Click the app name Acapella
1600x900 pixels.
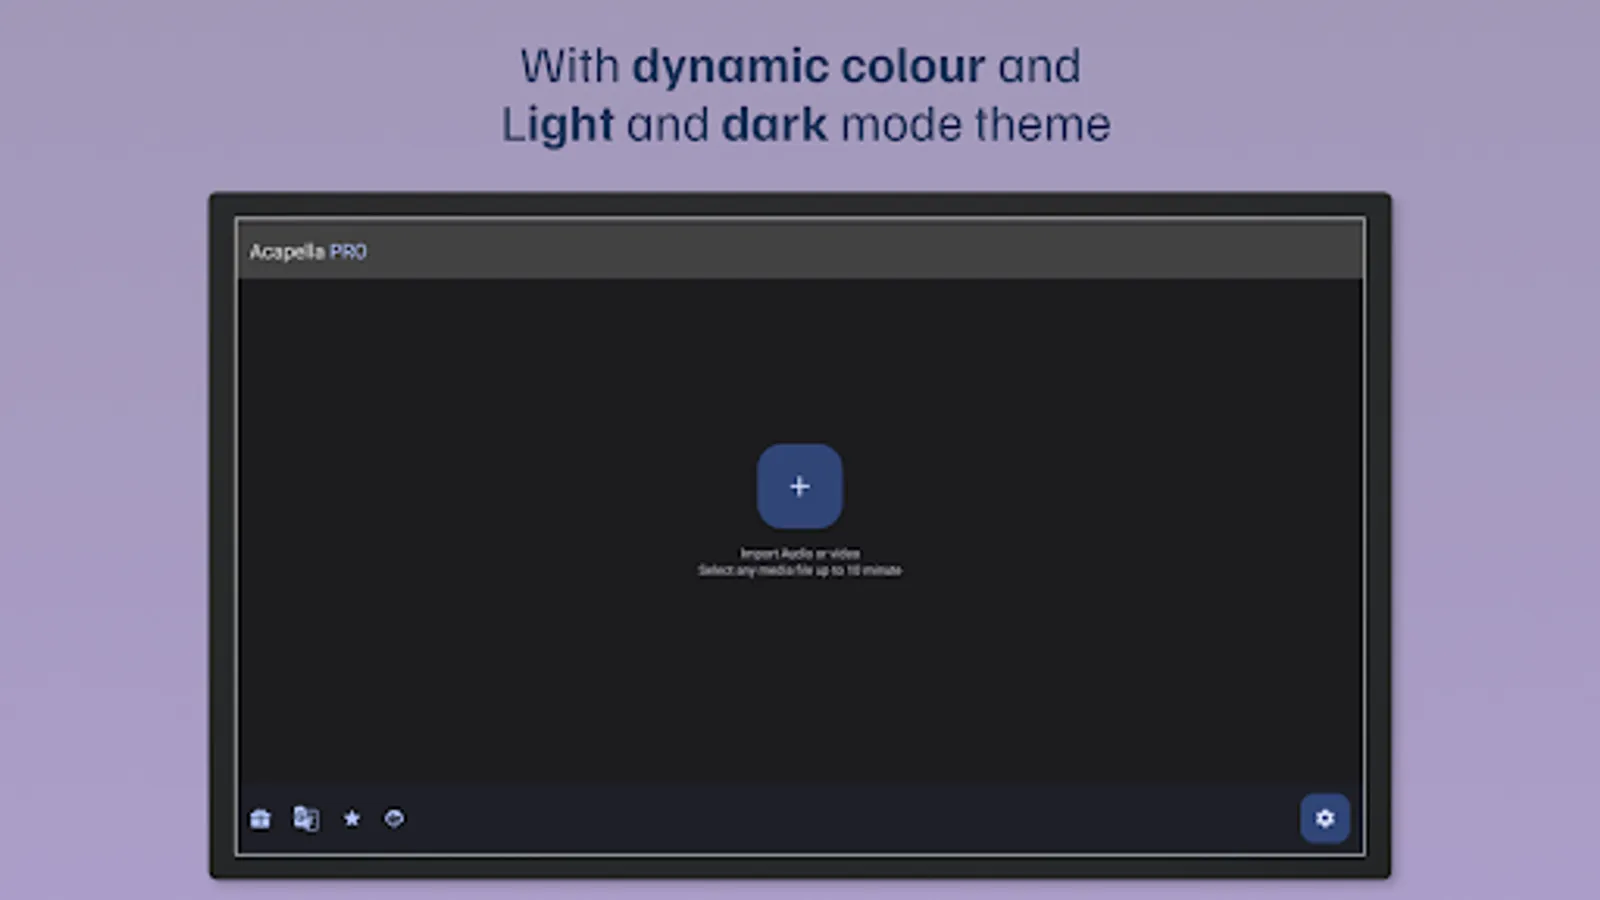[287, 251]
